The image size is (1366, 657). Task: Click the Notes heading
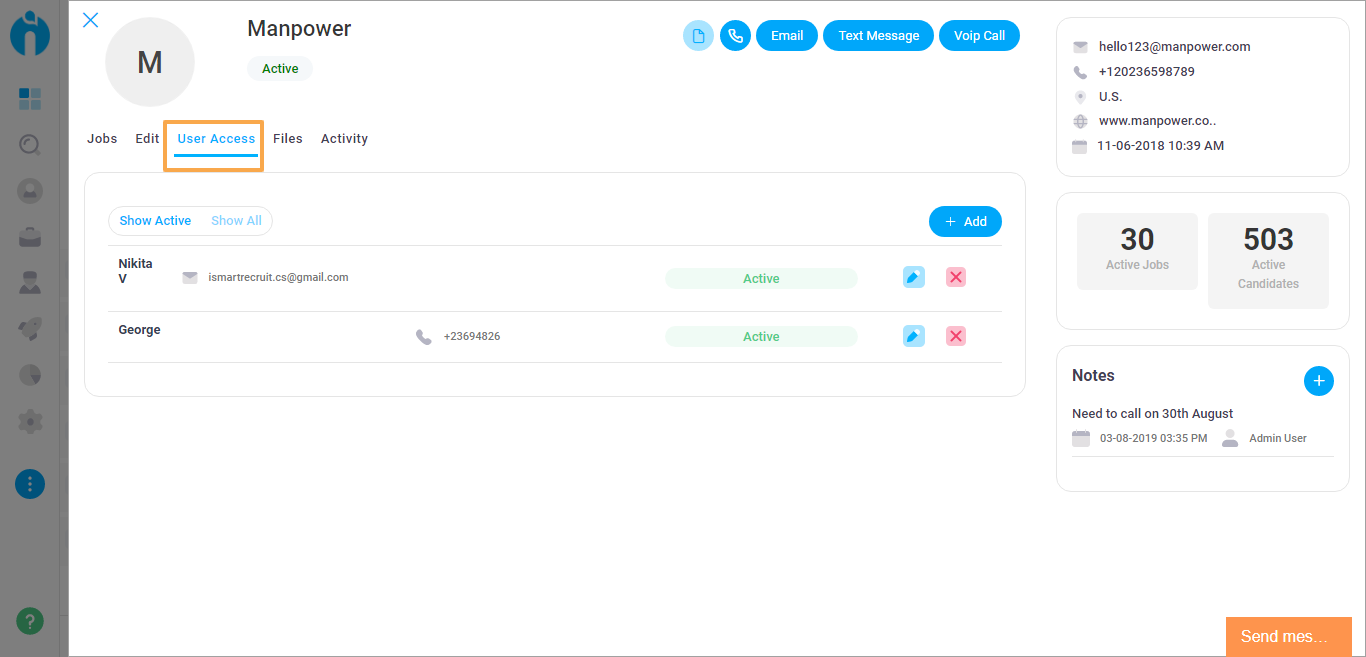[x=1093, y=376]
